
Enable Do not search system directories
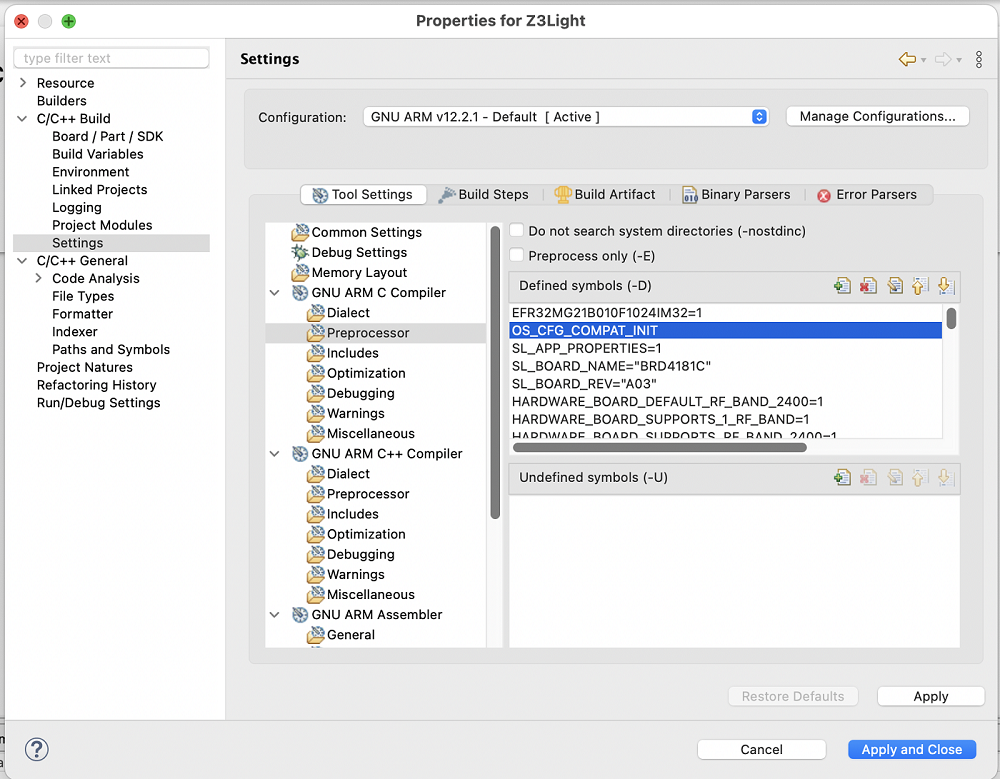click(x=517, y=230)
